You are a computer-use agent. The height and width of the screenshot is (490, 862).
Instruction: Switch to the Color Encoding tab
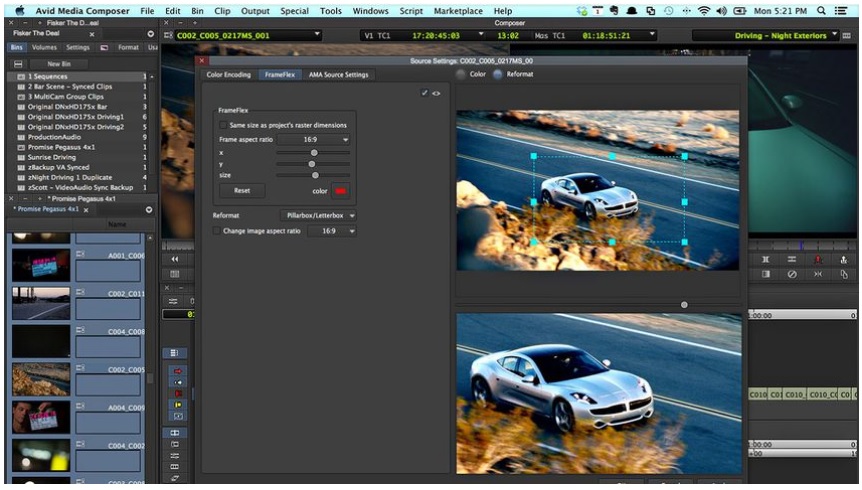point(229,75)
